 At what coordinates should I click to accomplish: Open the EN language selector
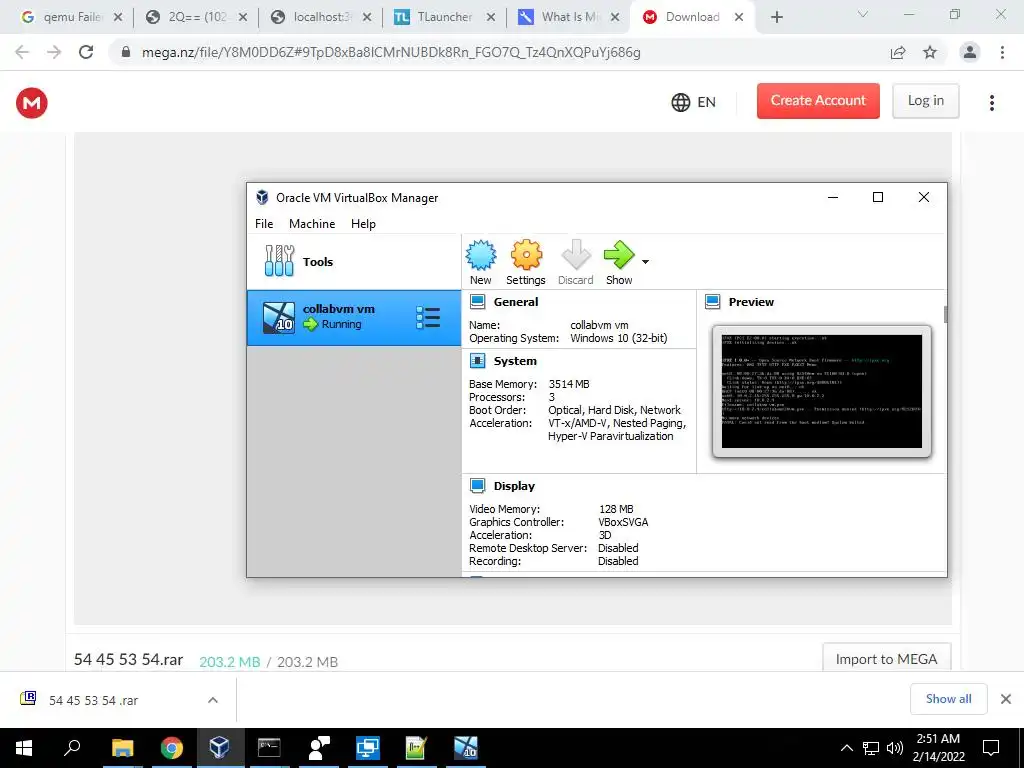point(694,102)
